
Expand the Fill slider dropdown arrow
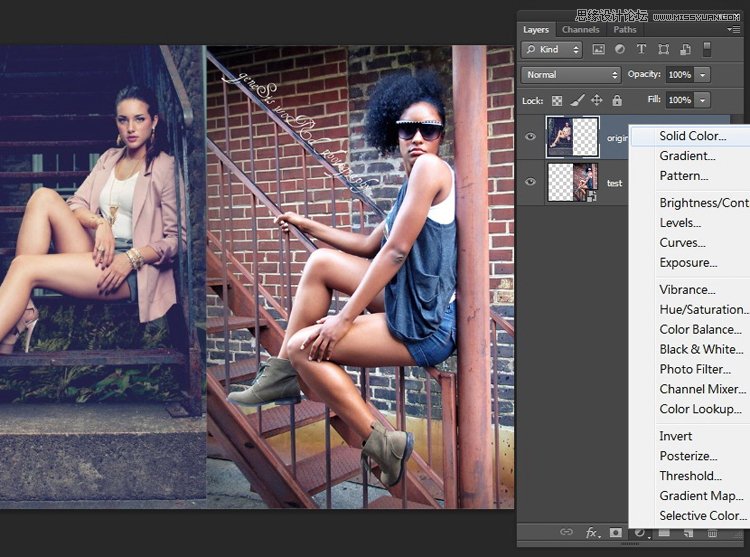[703, 100]
